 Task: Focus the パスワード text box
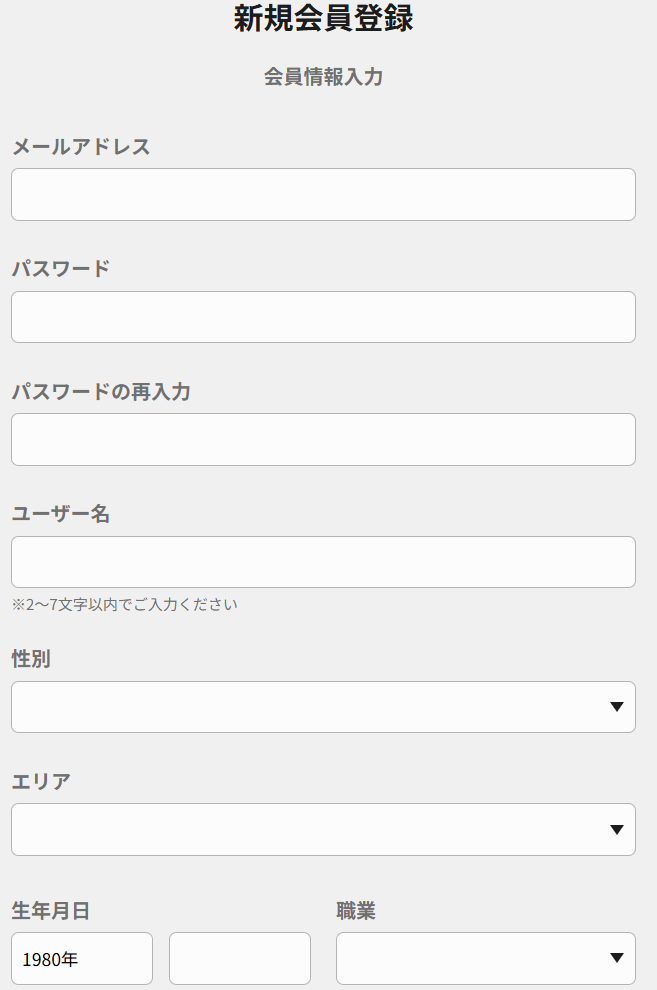(x=323, y=317)
